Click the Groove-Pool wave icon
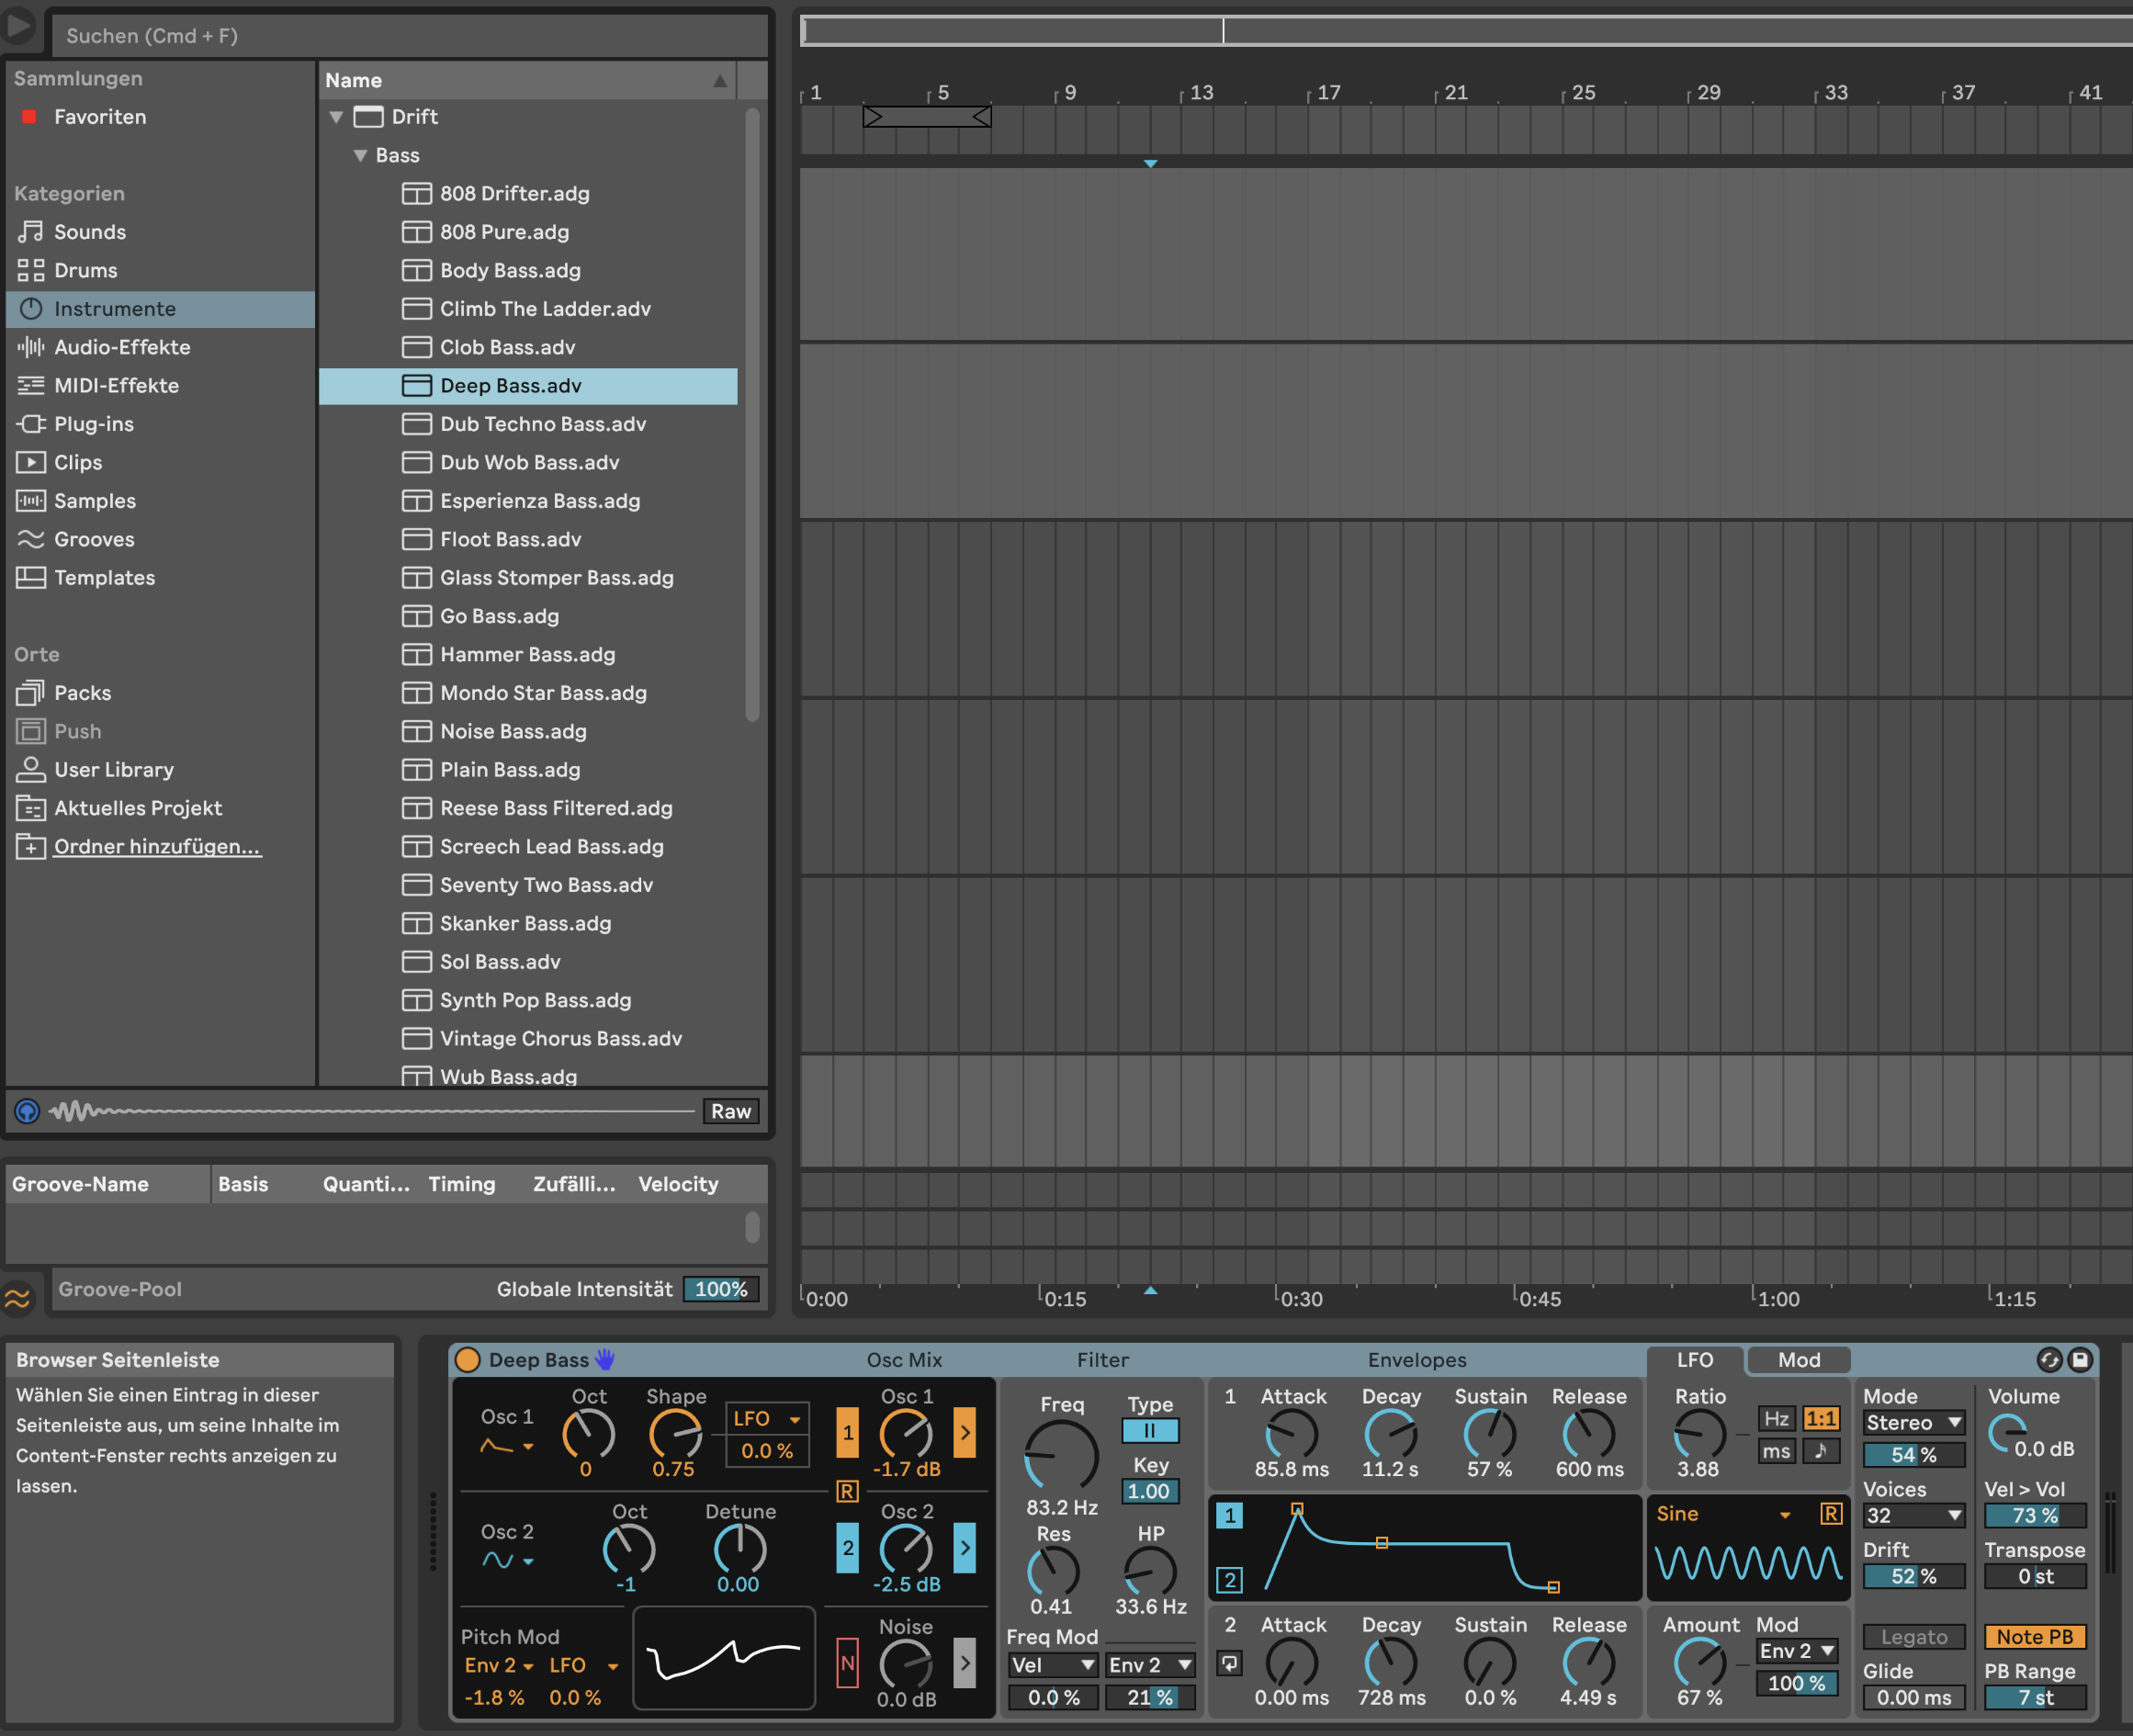 (18, 1297)
